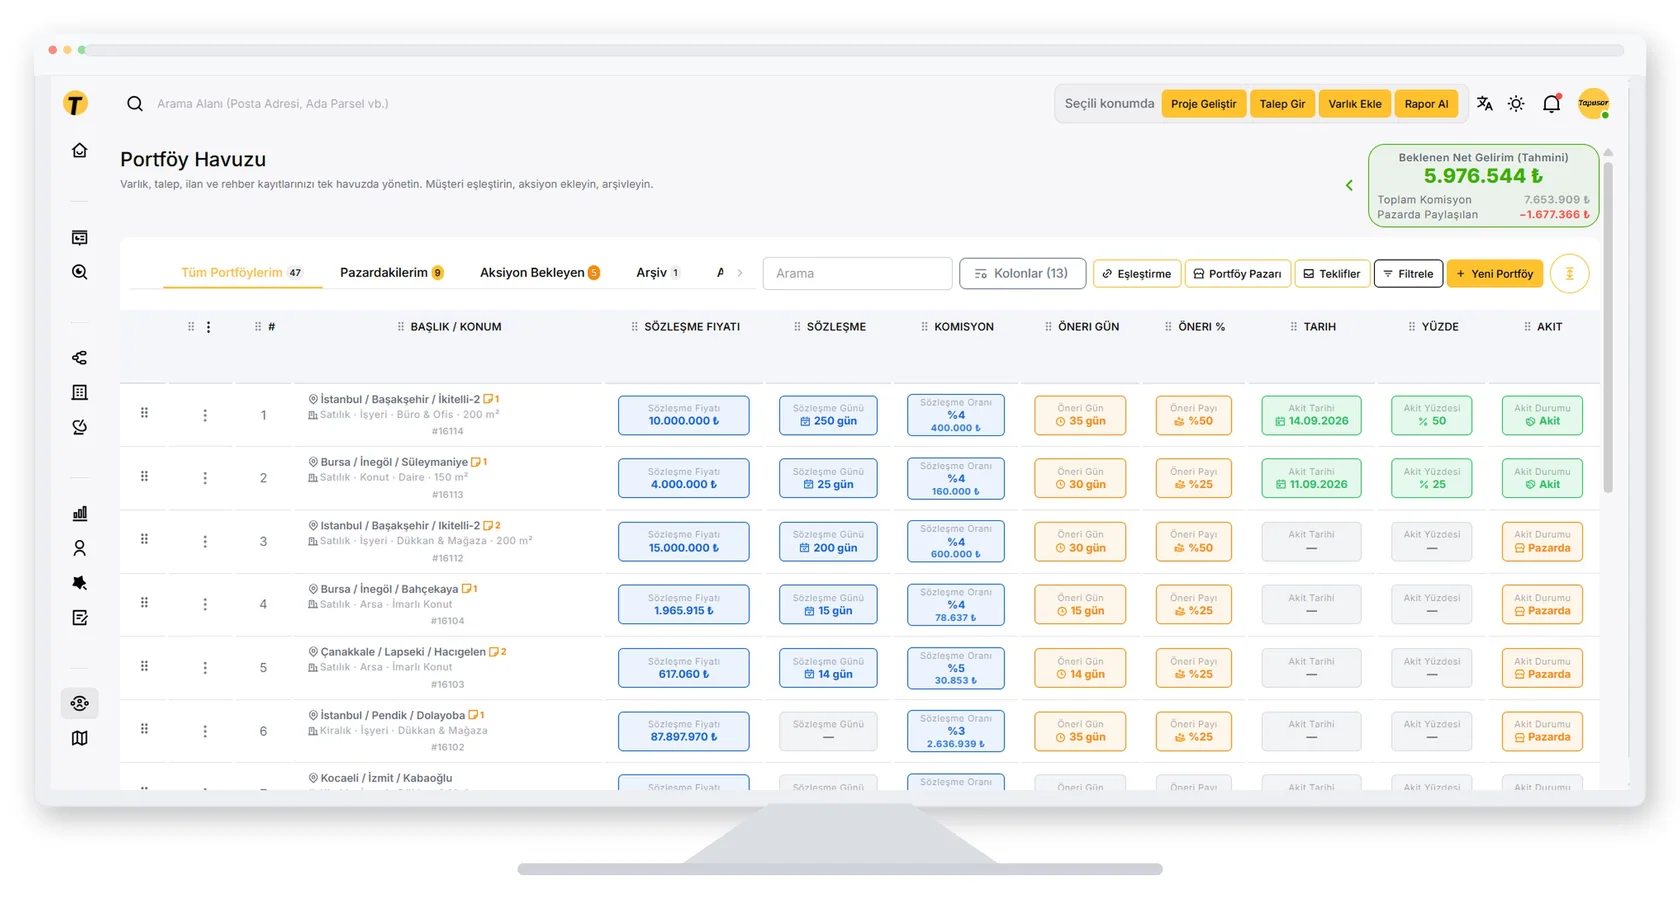
Task: Collapse the Beklenen Net Gelirim card chevron
Action: click(x=1349, y=185)
